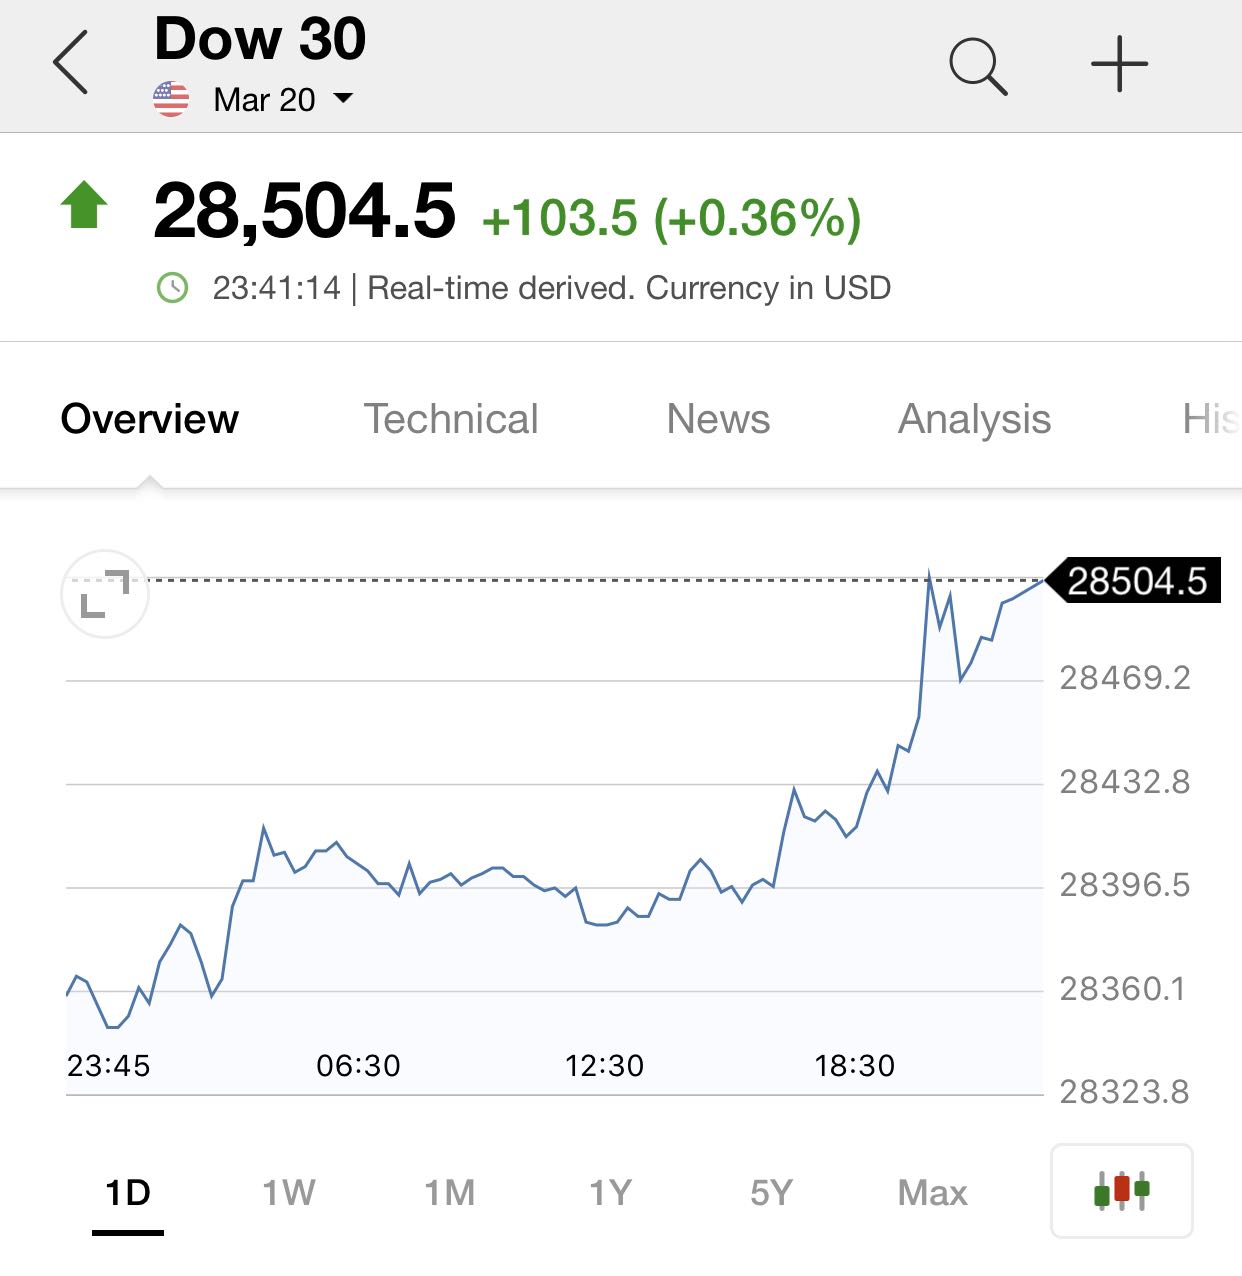Open search with the magnifier icon
The width and height of the screenshot is (1242, 1276).
click(x=977, y=66)
